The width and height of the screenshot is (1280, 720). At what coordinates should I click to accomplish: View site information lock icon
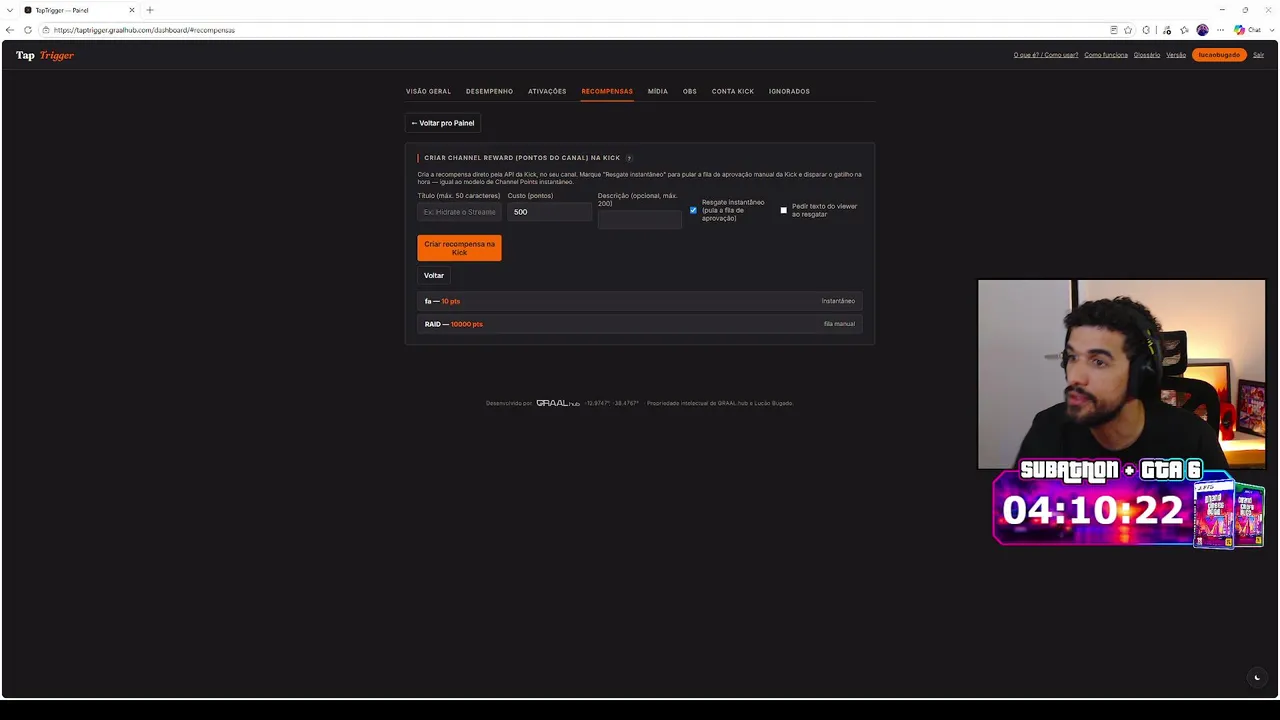click(46, 30)
